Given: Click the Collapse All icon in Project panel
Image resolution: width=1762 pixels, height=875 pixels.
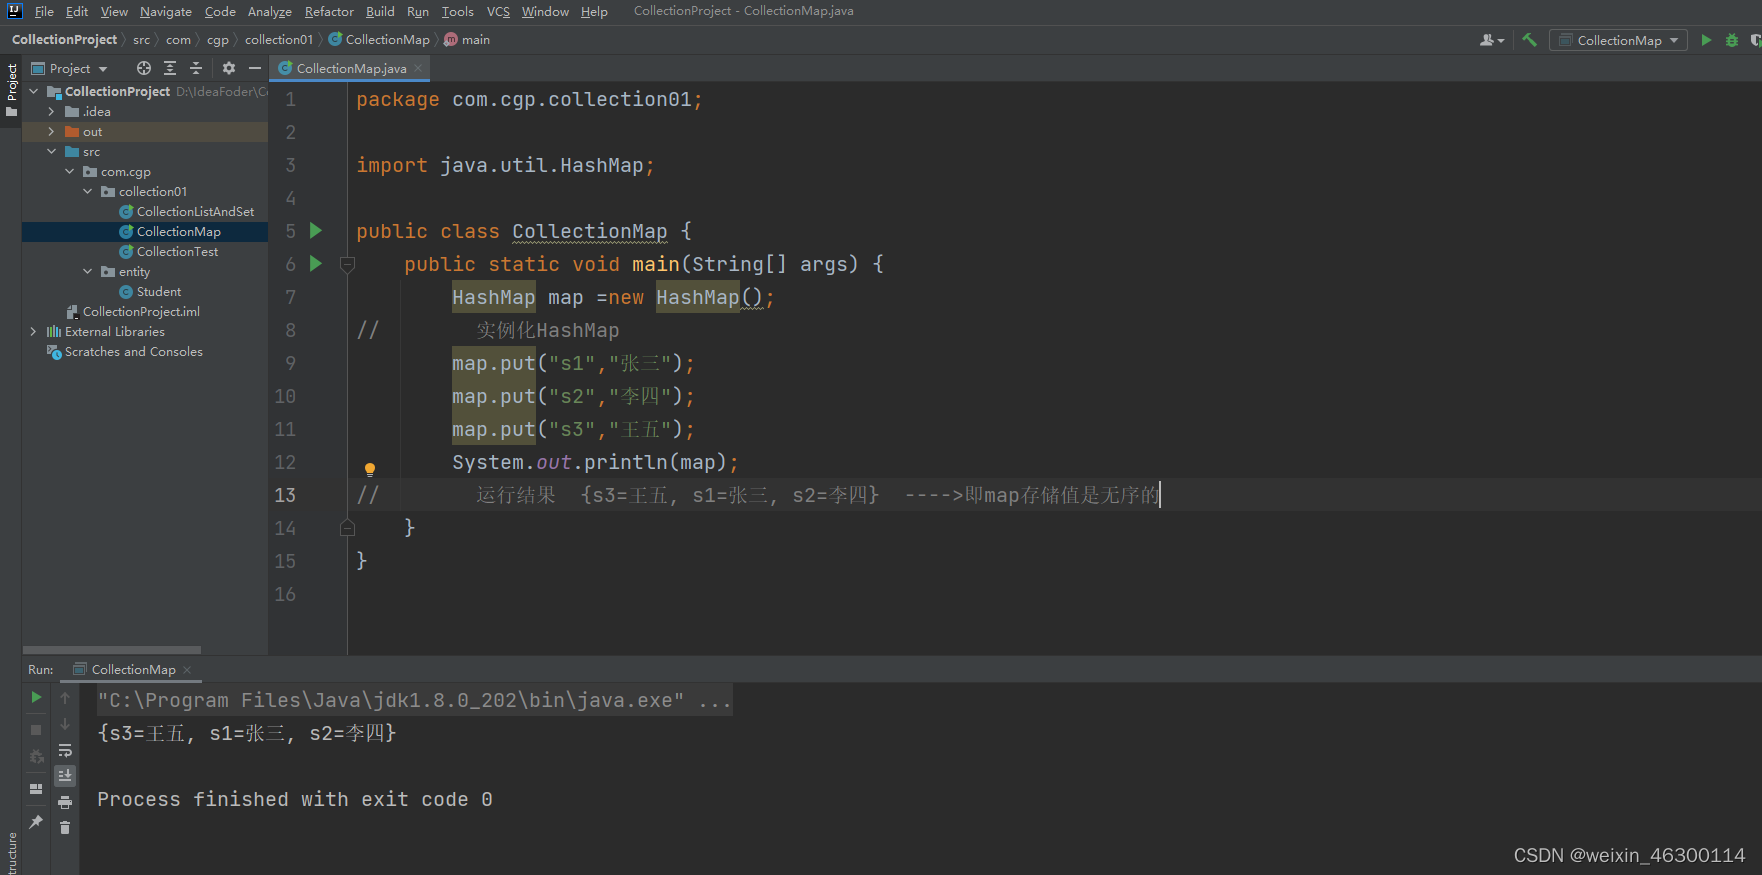Looking at the screenshot, I should coord(196,68).
